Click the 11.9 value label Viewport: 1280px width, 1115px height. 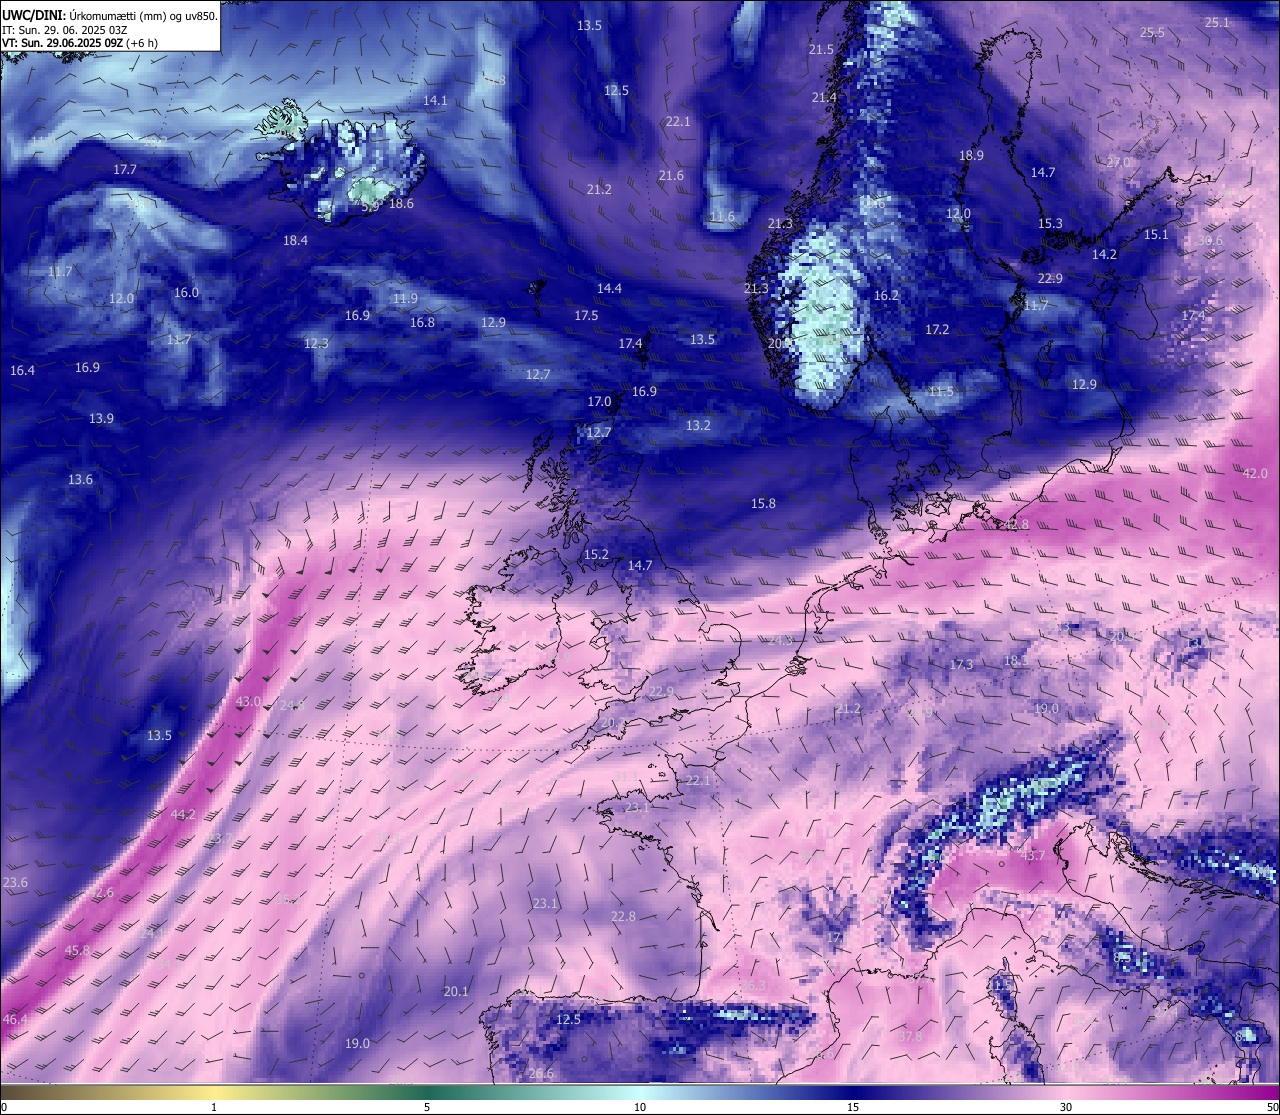coord(405,298)
